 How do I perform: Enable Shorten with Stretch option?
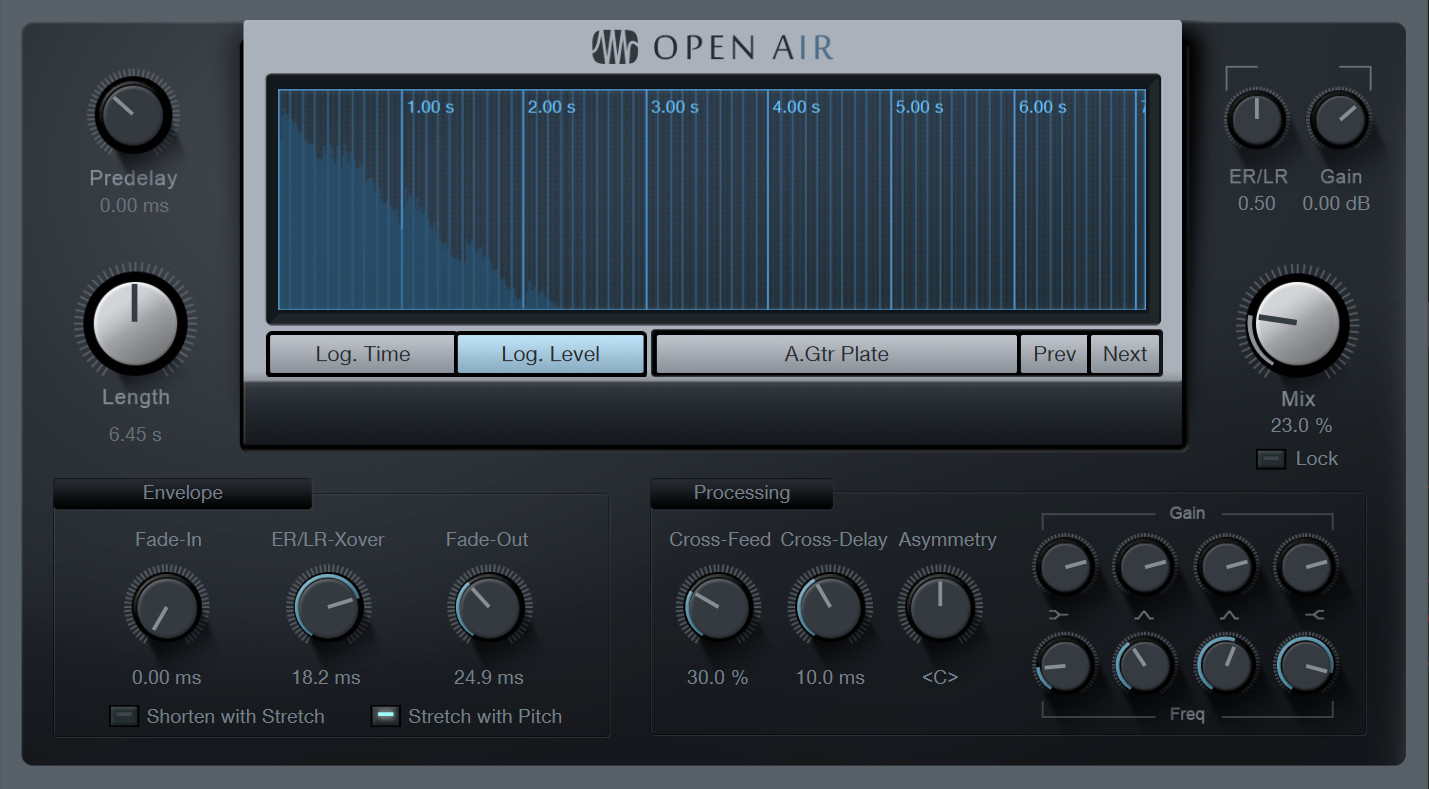click(124, 716)
